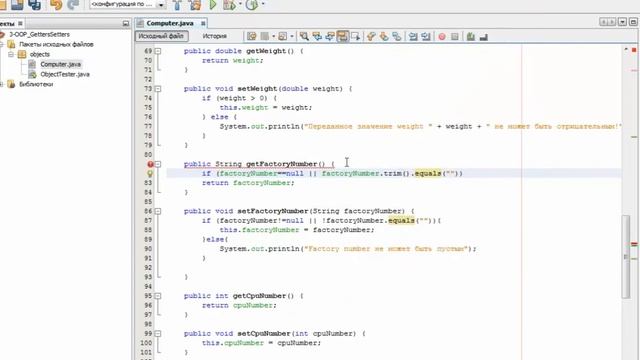Open the dropdown arrow after the Back icon
The width and height of the screenshot is (640, 360).
[x=273, y=37]
